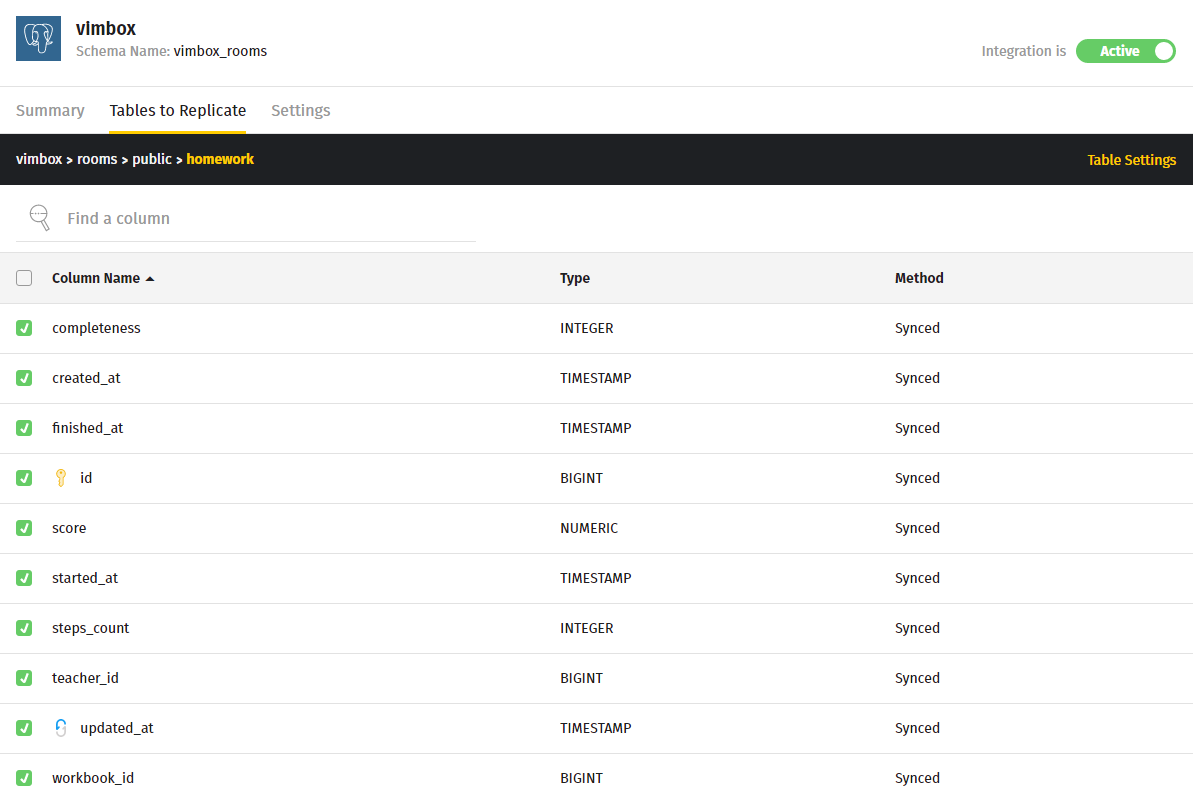Click Synced method of id row
Viewport: 1193px width, 803px height.
(x=917, y=478)
